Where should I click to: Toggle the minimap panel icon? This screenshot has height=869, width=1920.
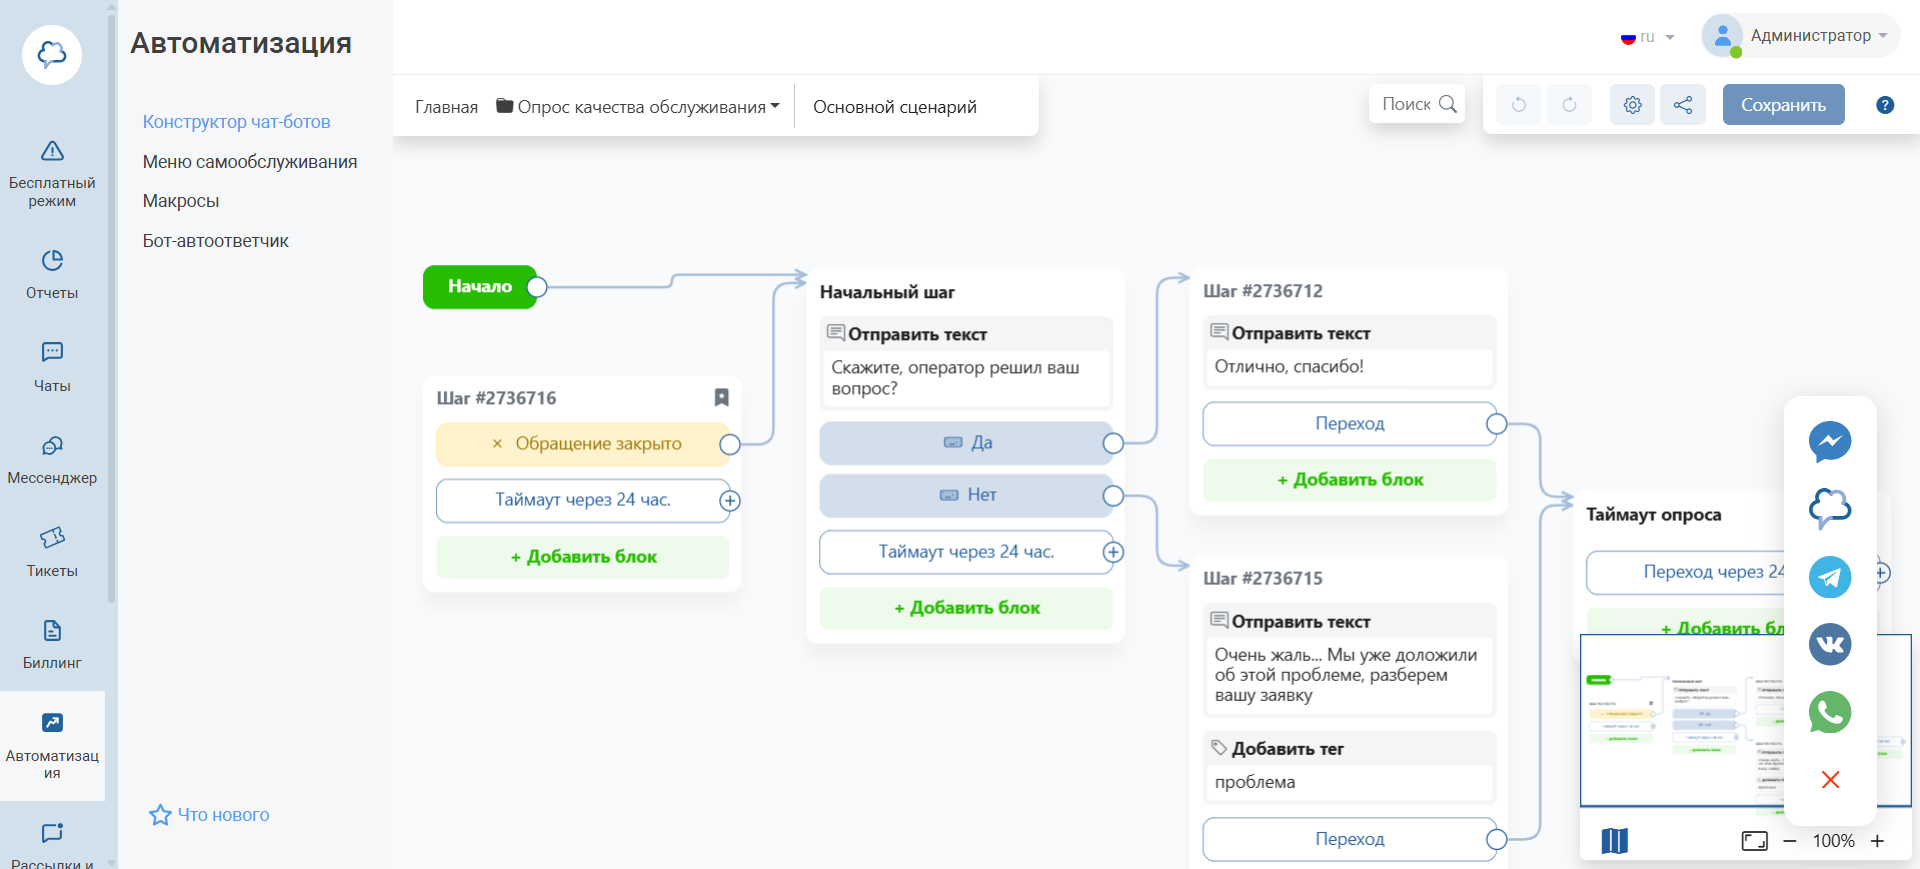1614,841
